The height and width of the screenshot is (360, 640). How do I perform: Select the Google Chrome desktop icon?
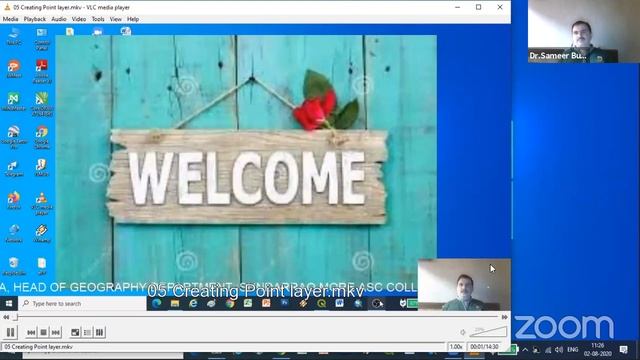pyautogui.click(x=42, y=137)
